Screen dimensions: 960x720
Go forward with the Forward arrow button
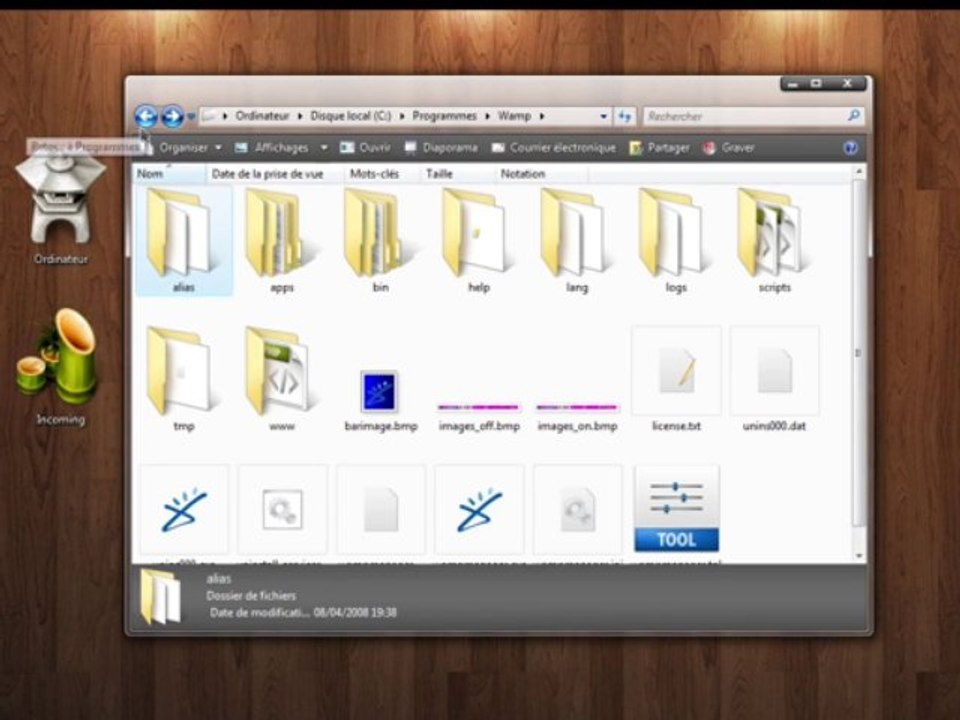coord(173,116)
